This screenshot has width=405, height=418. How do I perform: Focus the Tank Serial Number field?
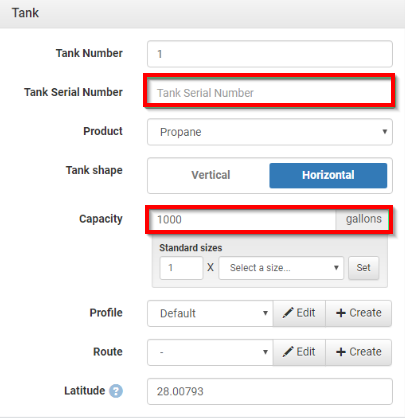(269, 93)
